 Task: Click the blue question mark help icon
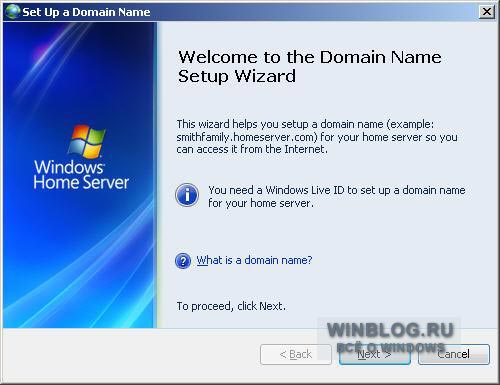pos(183,261)
